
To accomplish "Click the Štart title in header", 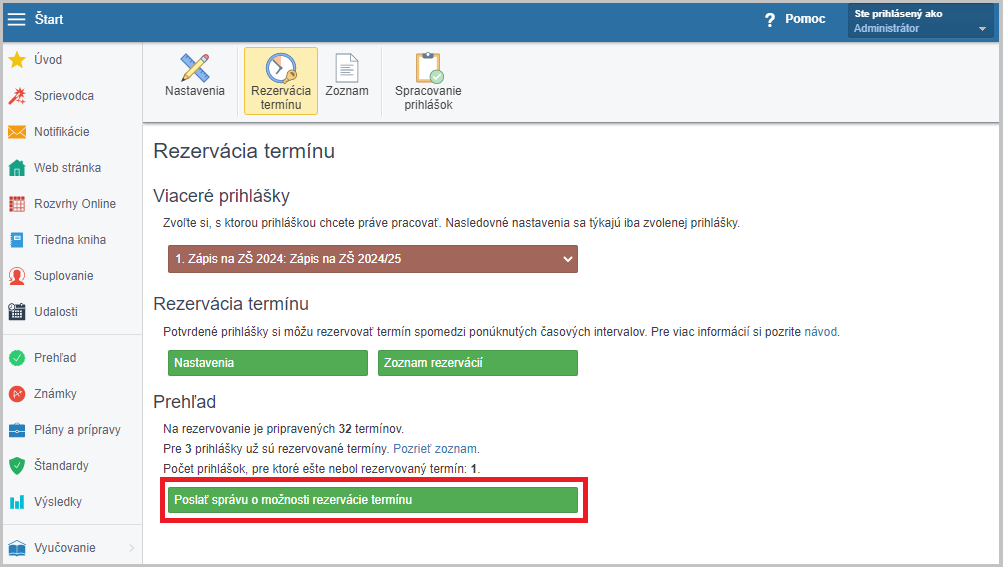I will point(49,19).
